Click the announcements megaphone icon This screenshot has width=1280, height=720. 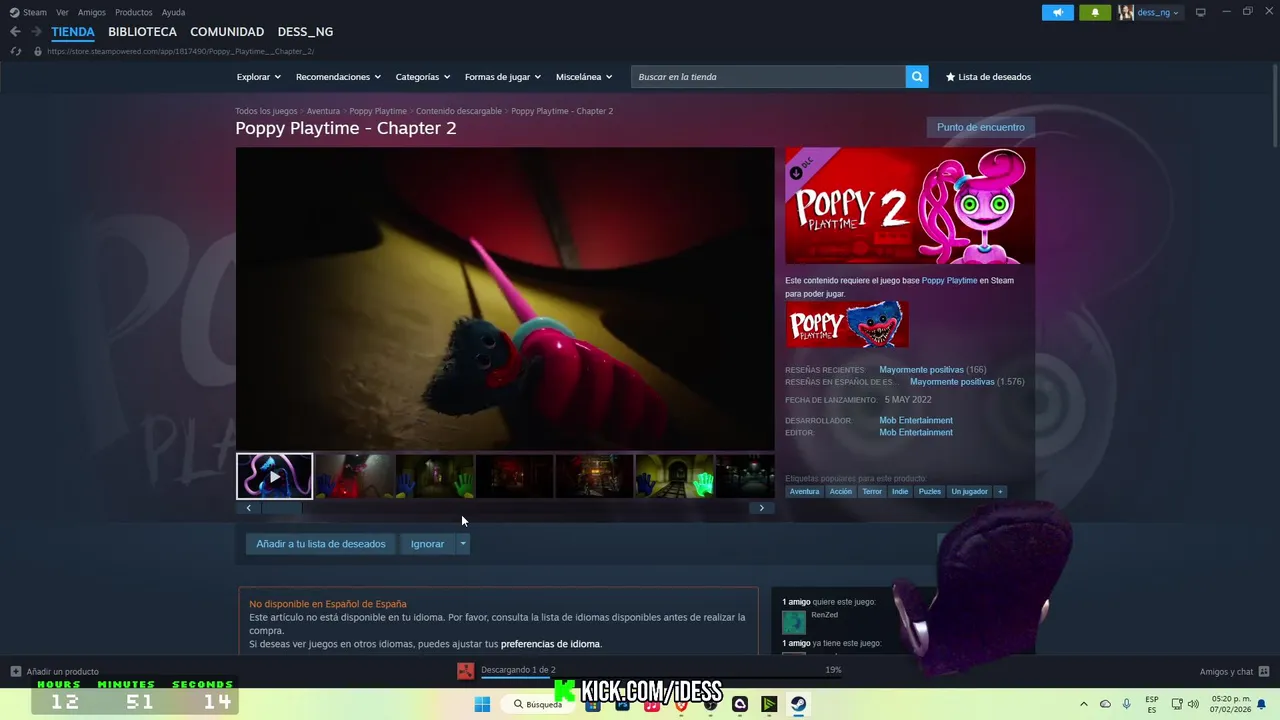[1057, 12]
